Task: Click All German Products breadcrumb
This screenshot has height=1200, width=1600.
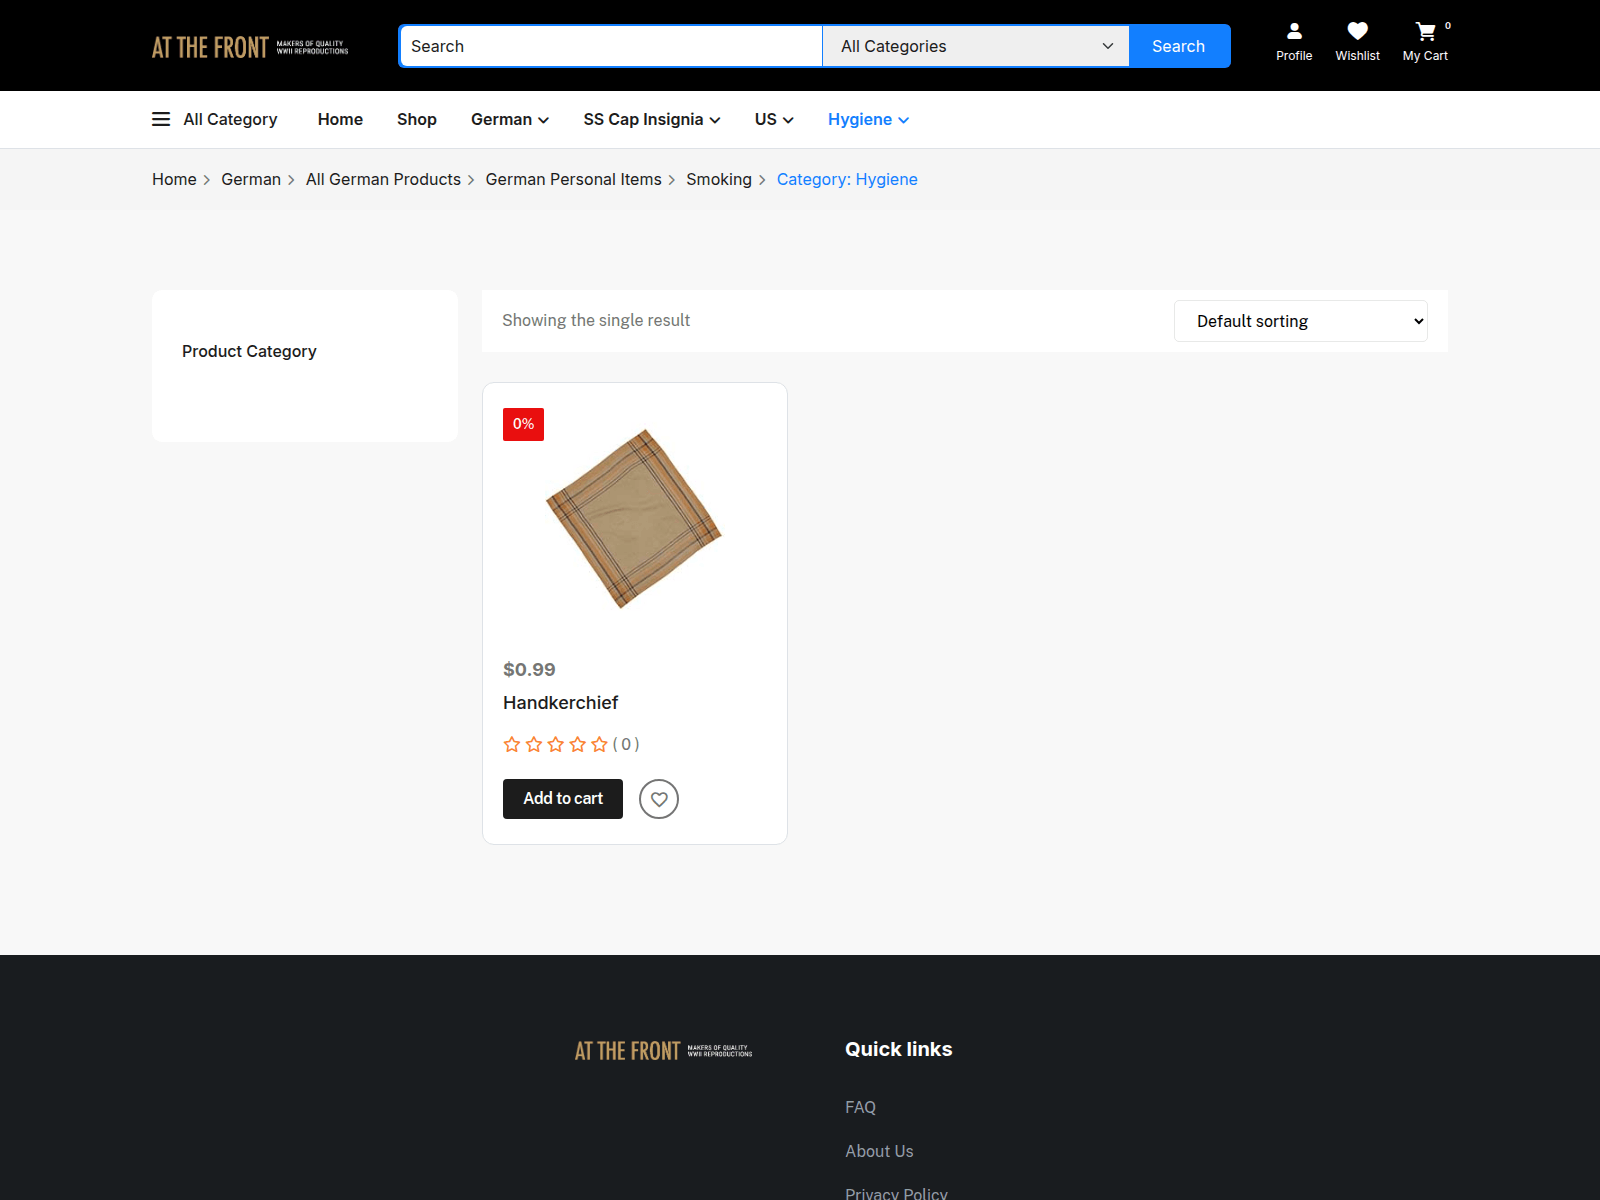Action: (x=383, y=179)
